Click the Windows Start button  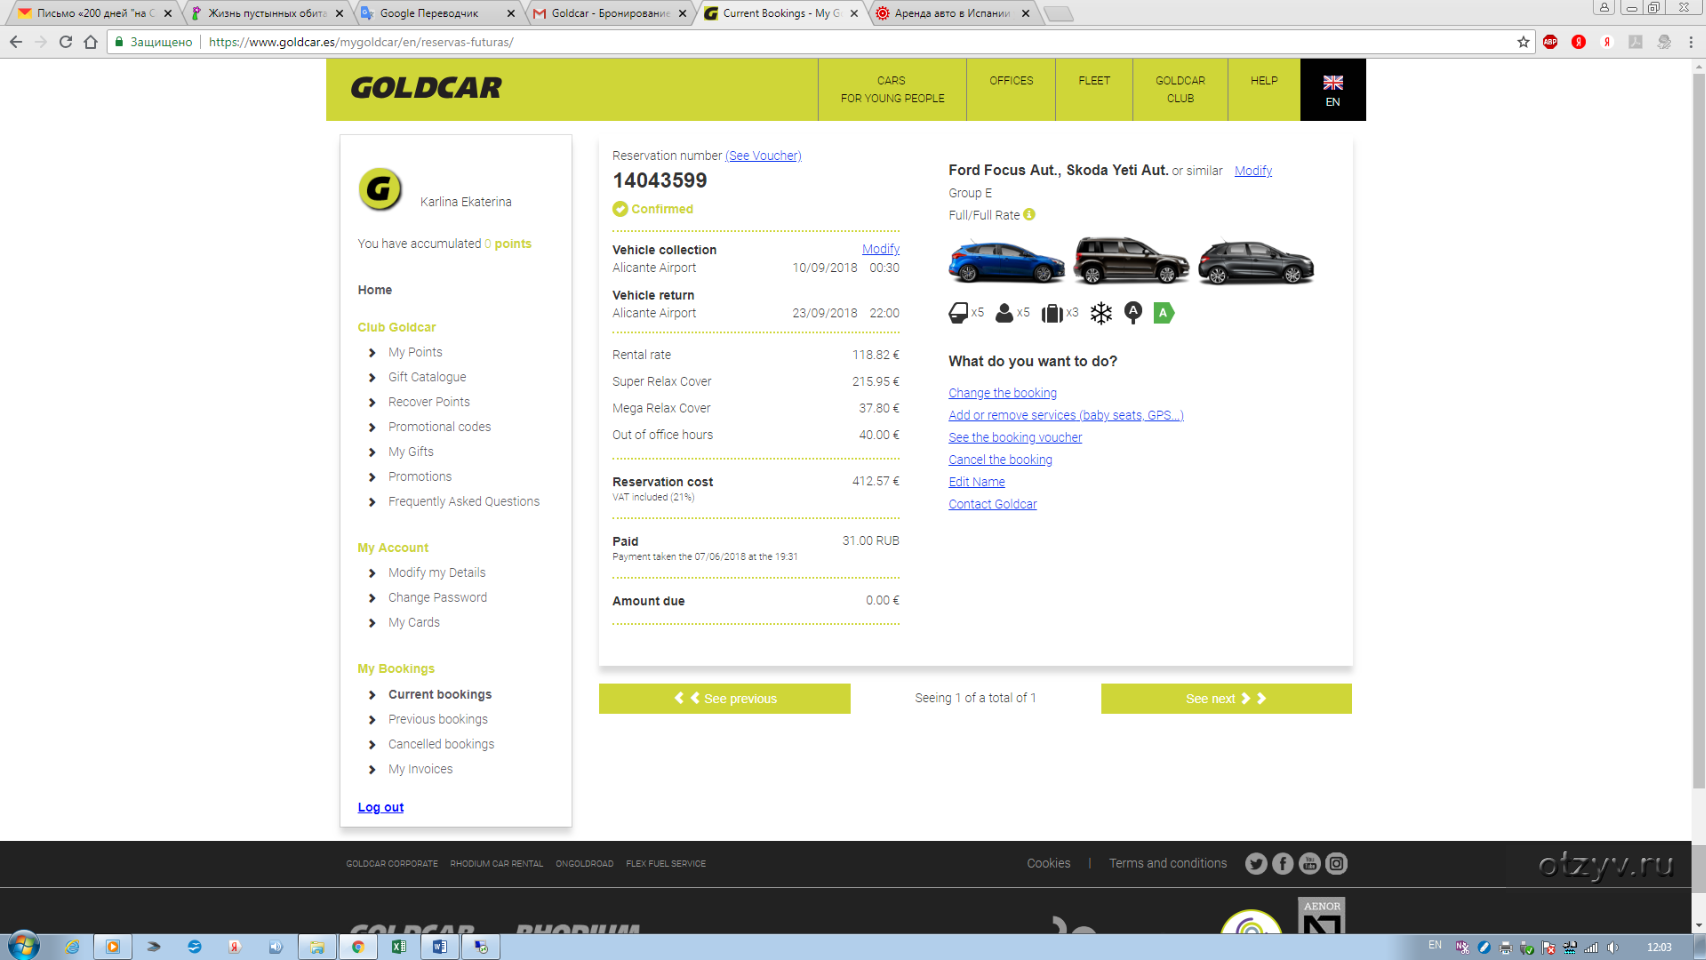[x=23, y=946]
